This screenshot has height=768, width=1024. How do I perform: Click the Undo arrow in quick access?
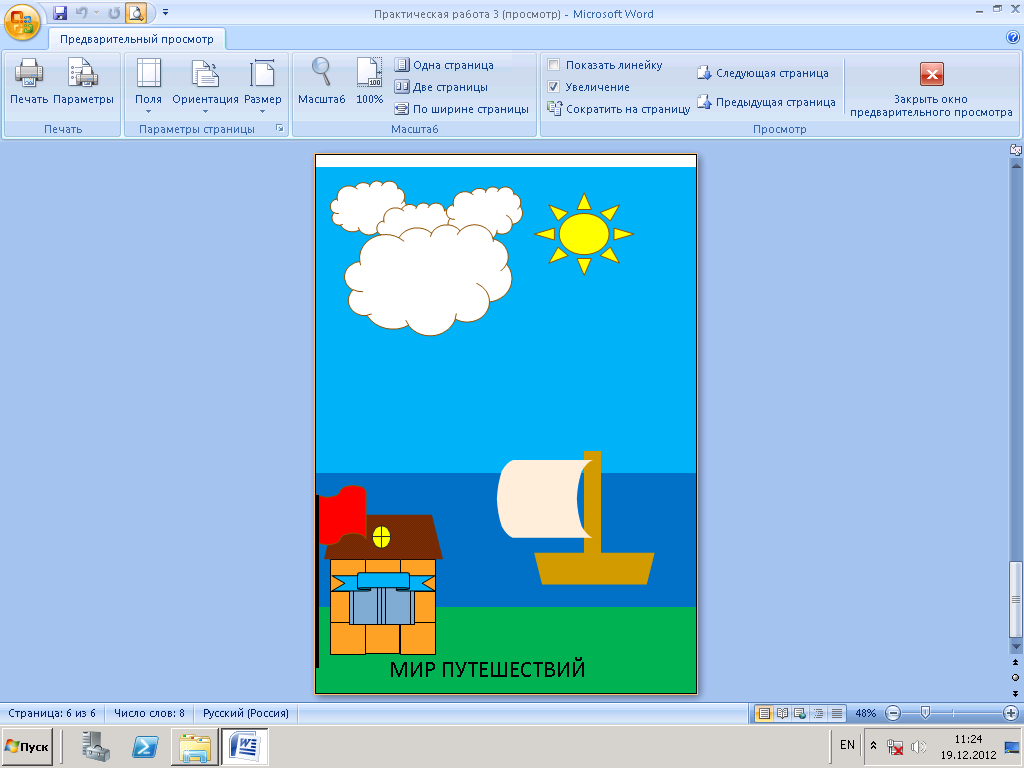click(x=81, y=12)
